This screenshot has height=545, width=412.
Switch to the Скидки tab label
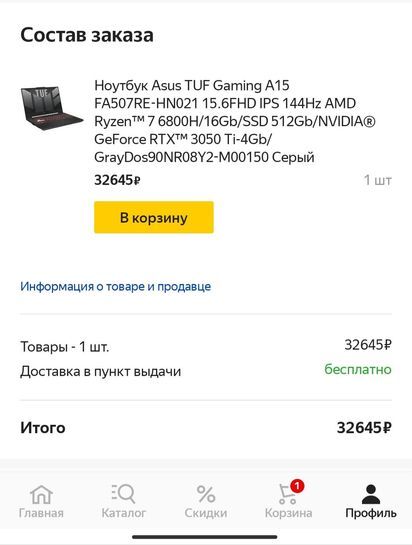coord(206,513)
